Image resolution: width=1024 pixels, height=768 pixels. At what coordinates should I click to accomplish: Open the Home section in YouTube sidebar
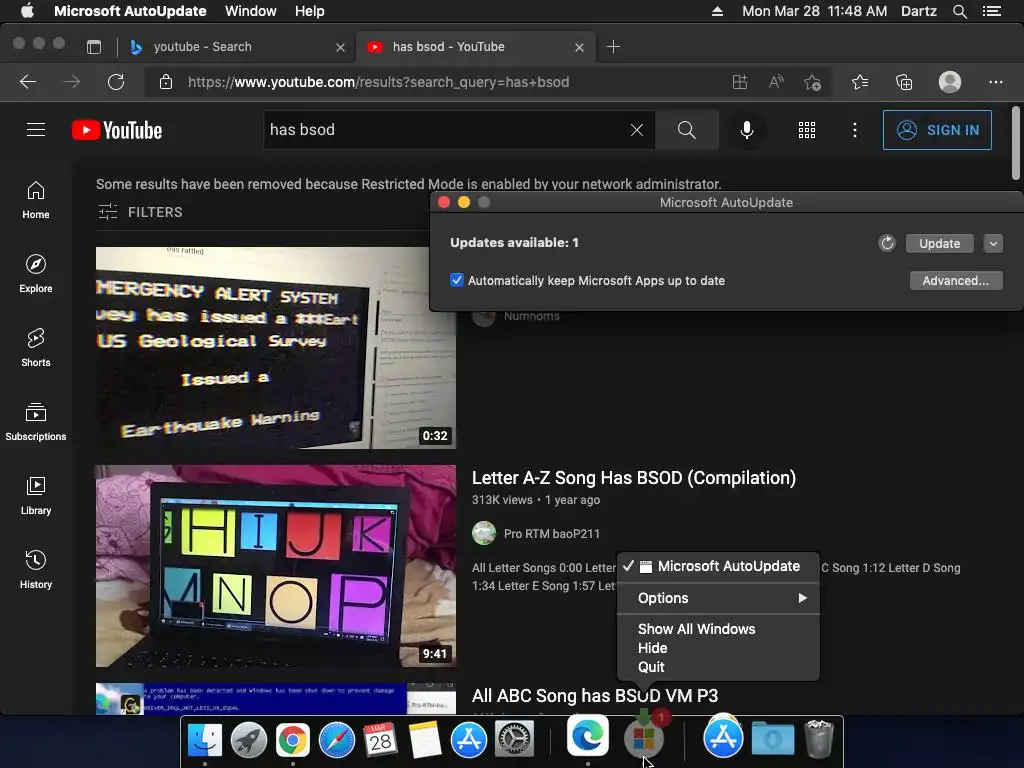click(36, 200)
